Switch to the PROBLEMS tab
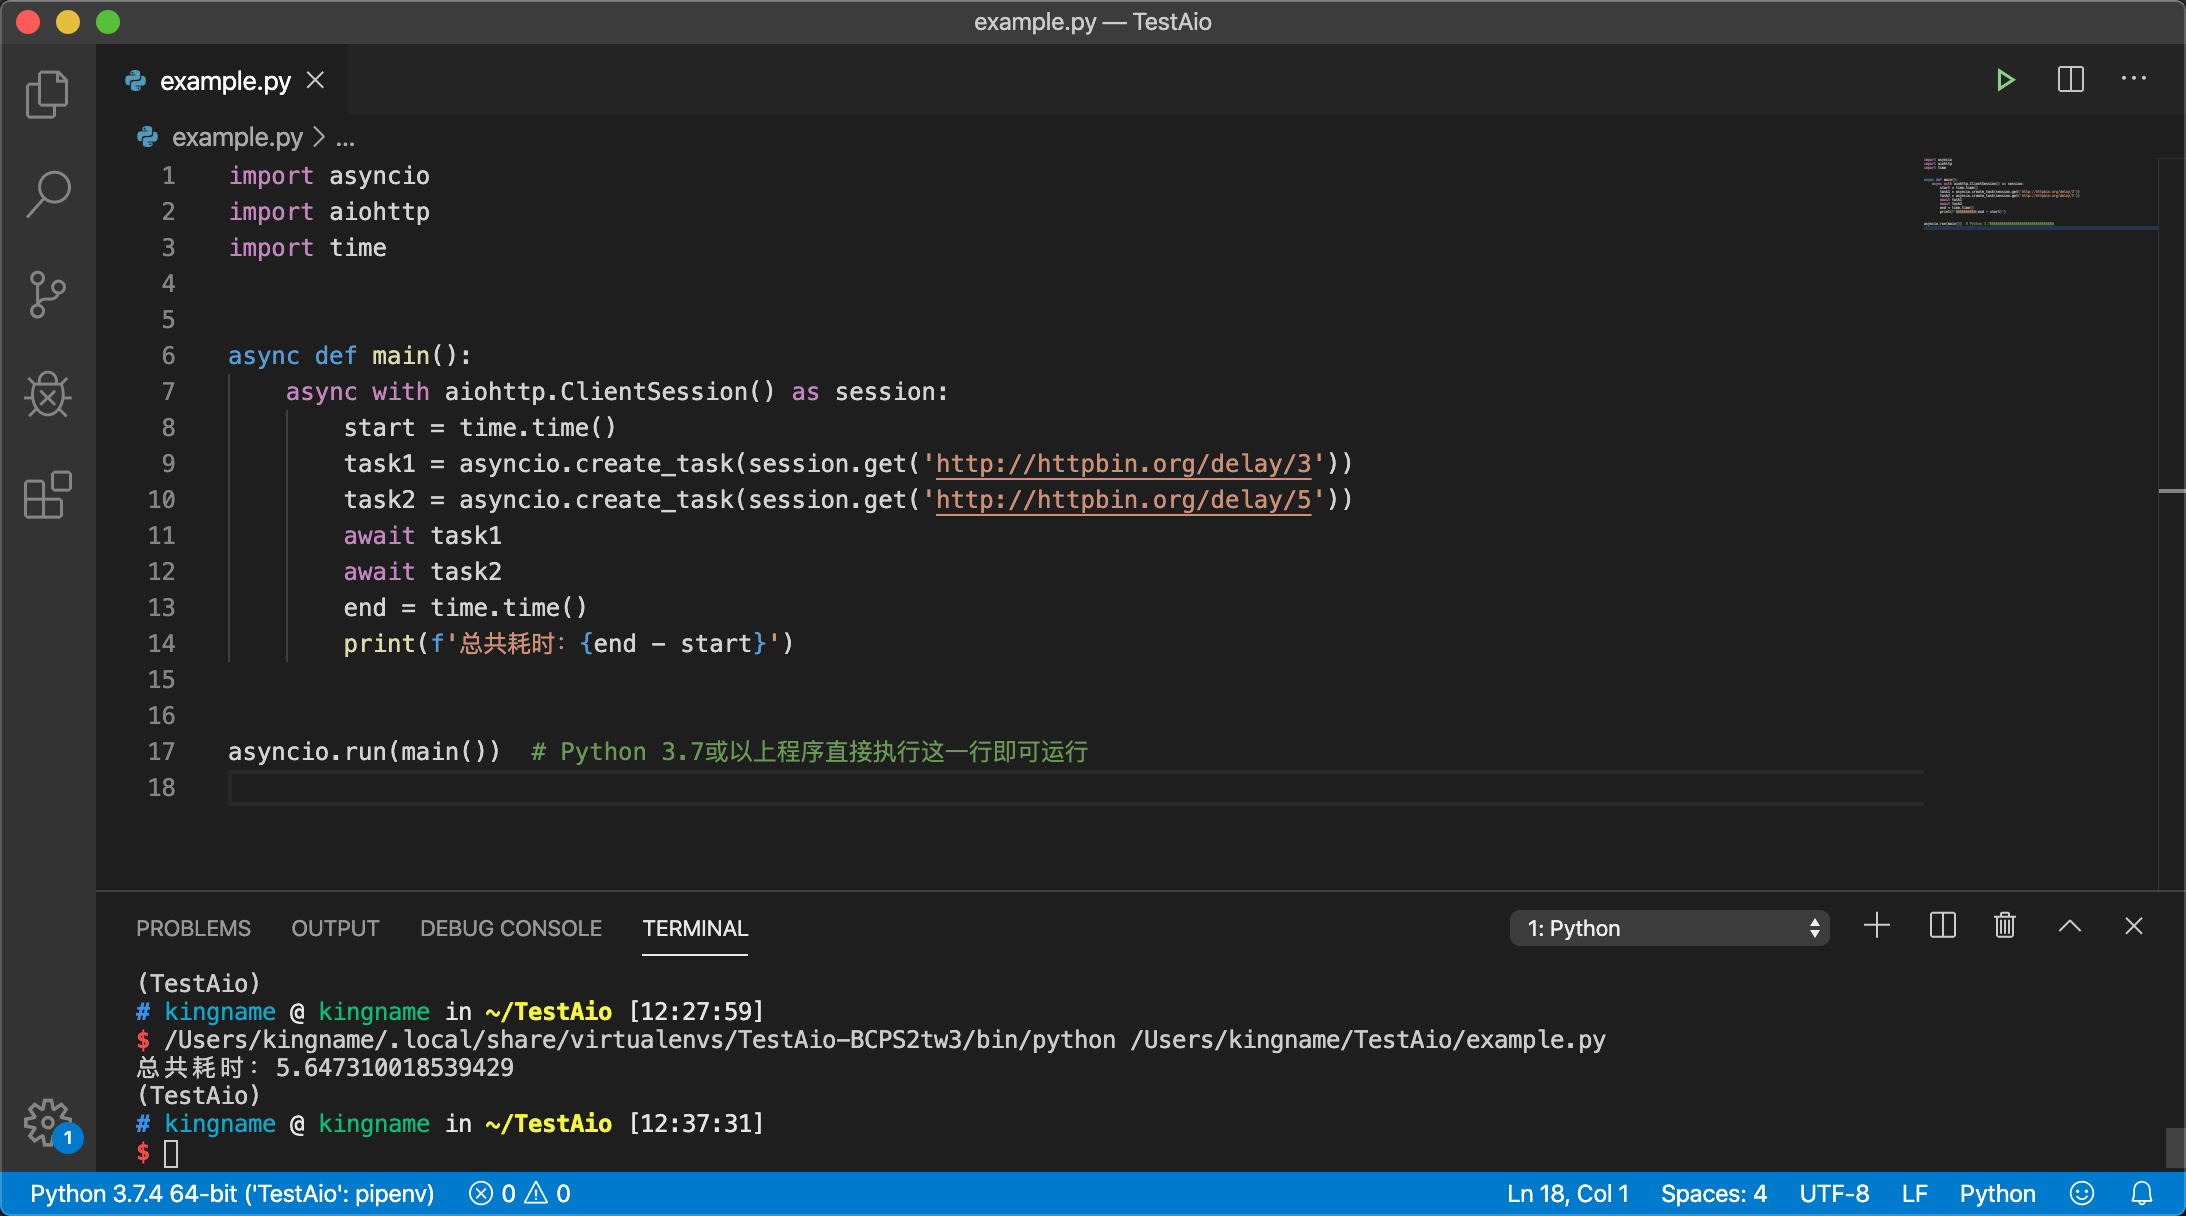2186x1216 pixels. click(193, 928)
